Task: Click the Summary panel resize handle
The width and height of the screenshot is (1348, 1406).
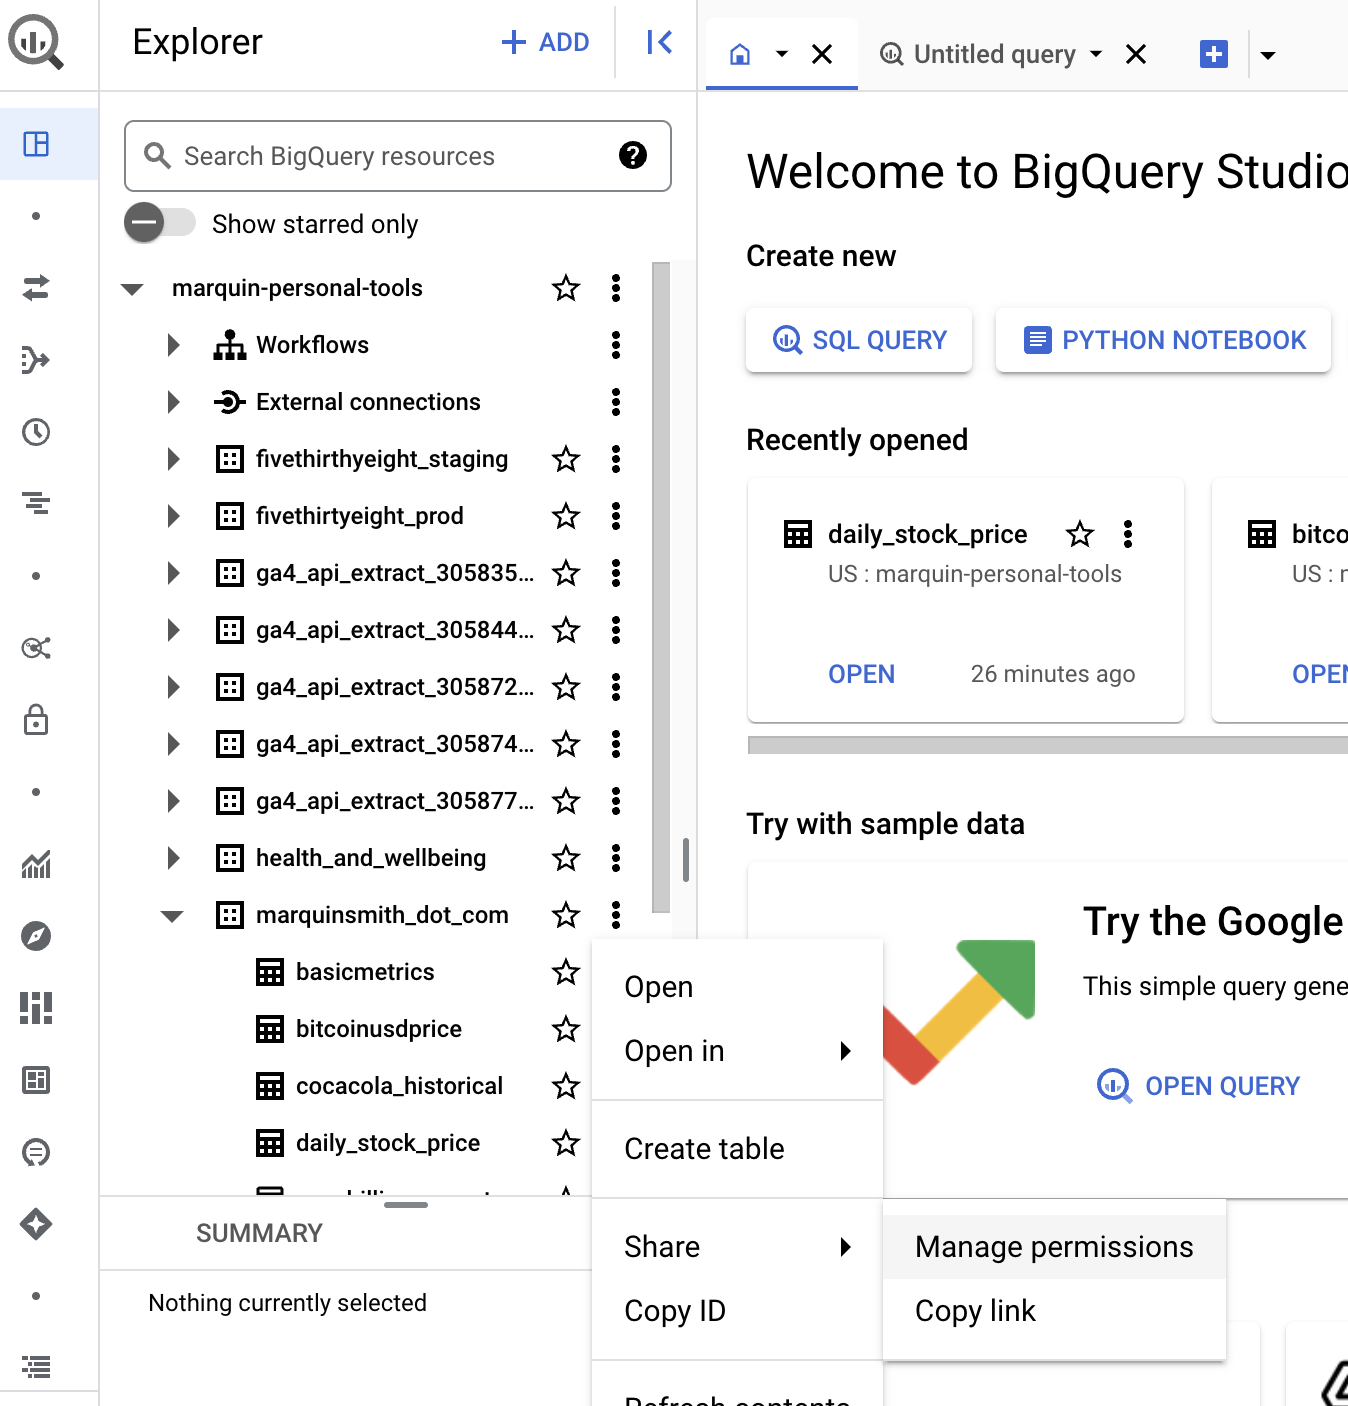Action: (x=406, y=1205)
